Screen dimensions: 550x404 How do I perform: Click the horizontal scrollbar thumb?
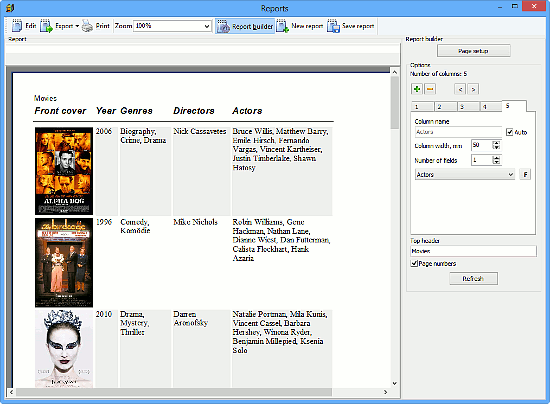[174, 392]
